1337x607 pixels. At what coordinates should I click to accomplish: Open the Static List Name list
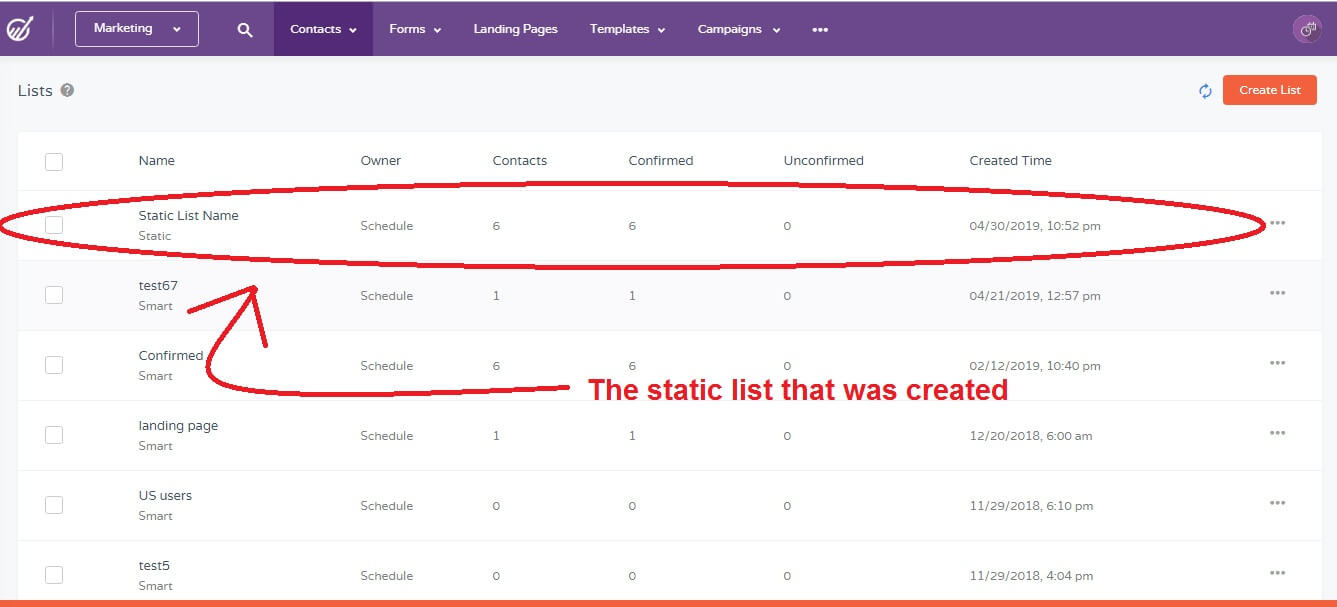tap(190, 215)
